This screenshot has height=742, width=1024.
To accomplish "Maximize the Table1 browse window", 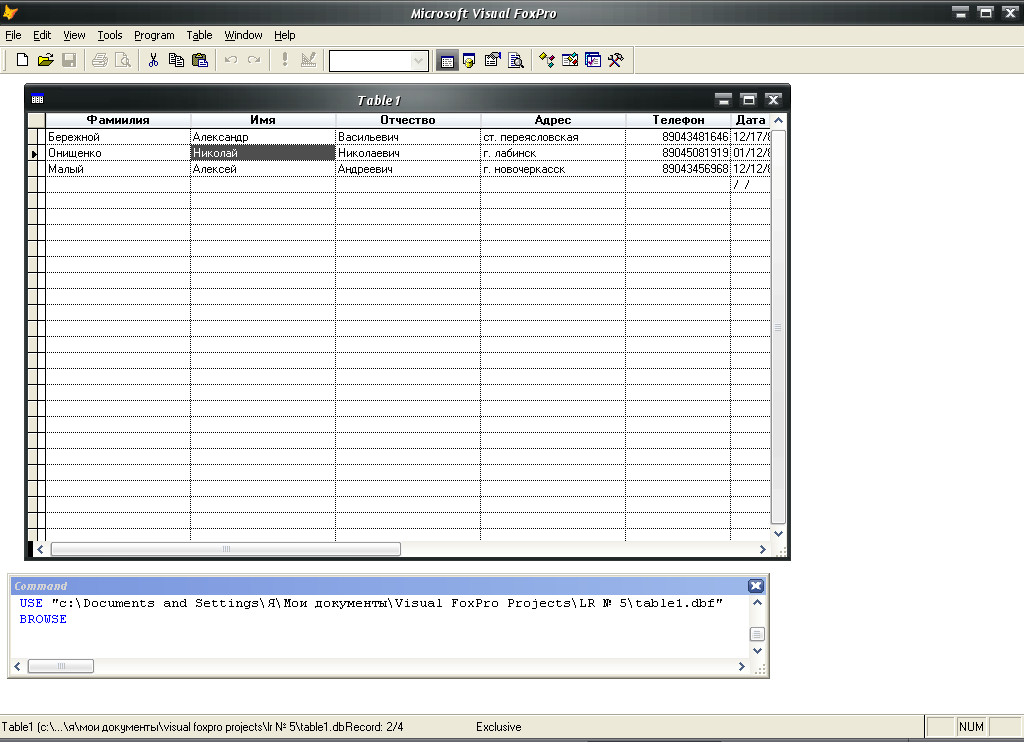I will coord(748,99).
